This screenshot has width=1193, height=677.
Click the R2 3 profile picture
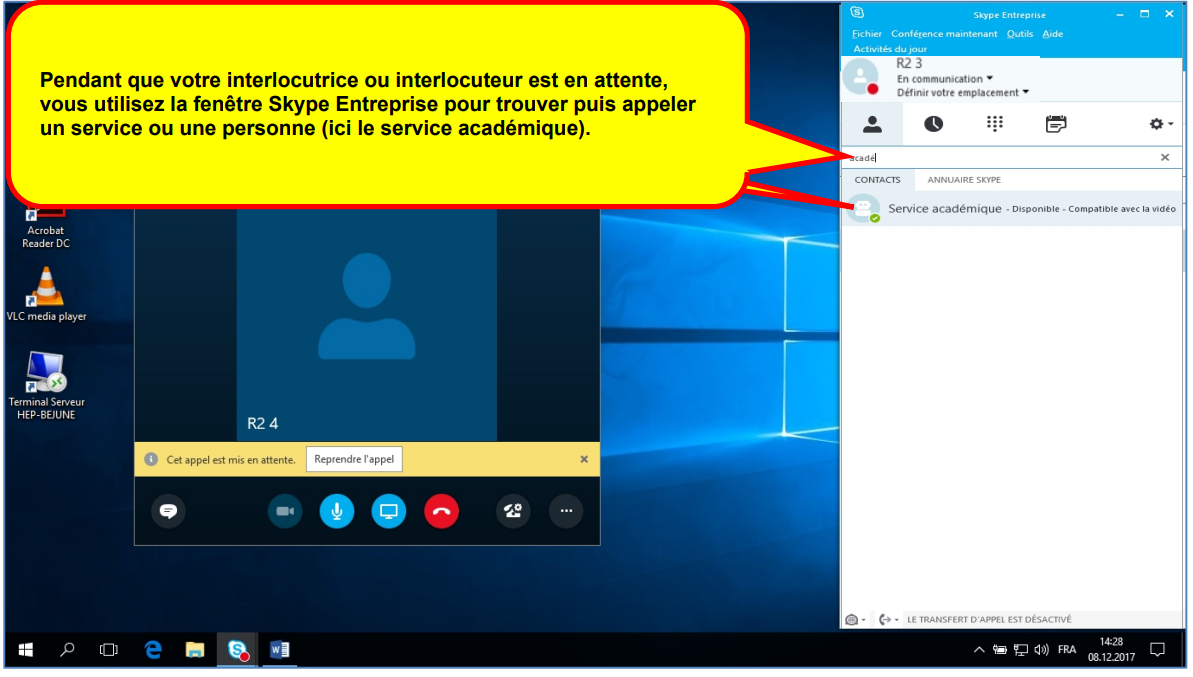pyautogui.click(x=861, y=77)
